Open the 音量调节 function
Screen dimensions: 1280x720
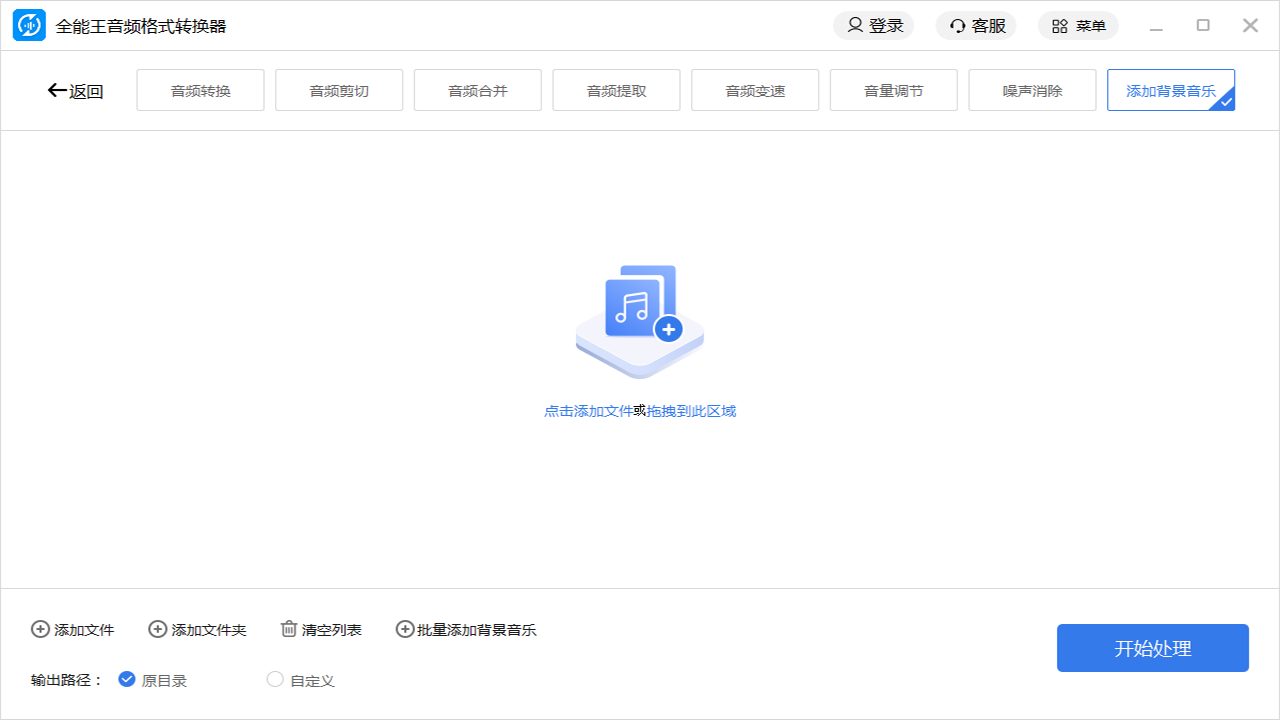pyautogui.click(x=893, y=89)
